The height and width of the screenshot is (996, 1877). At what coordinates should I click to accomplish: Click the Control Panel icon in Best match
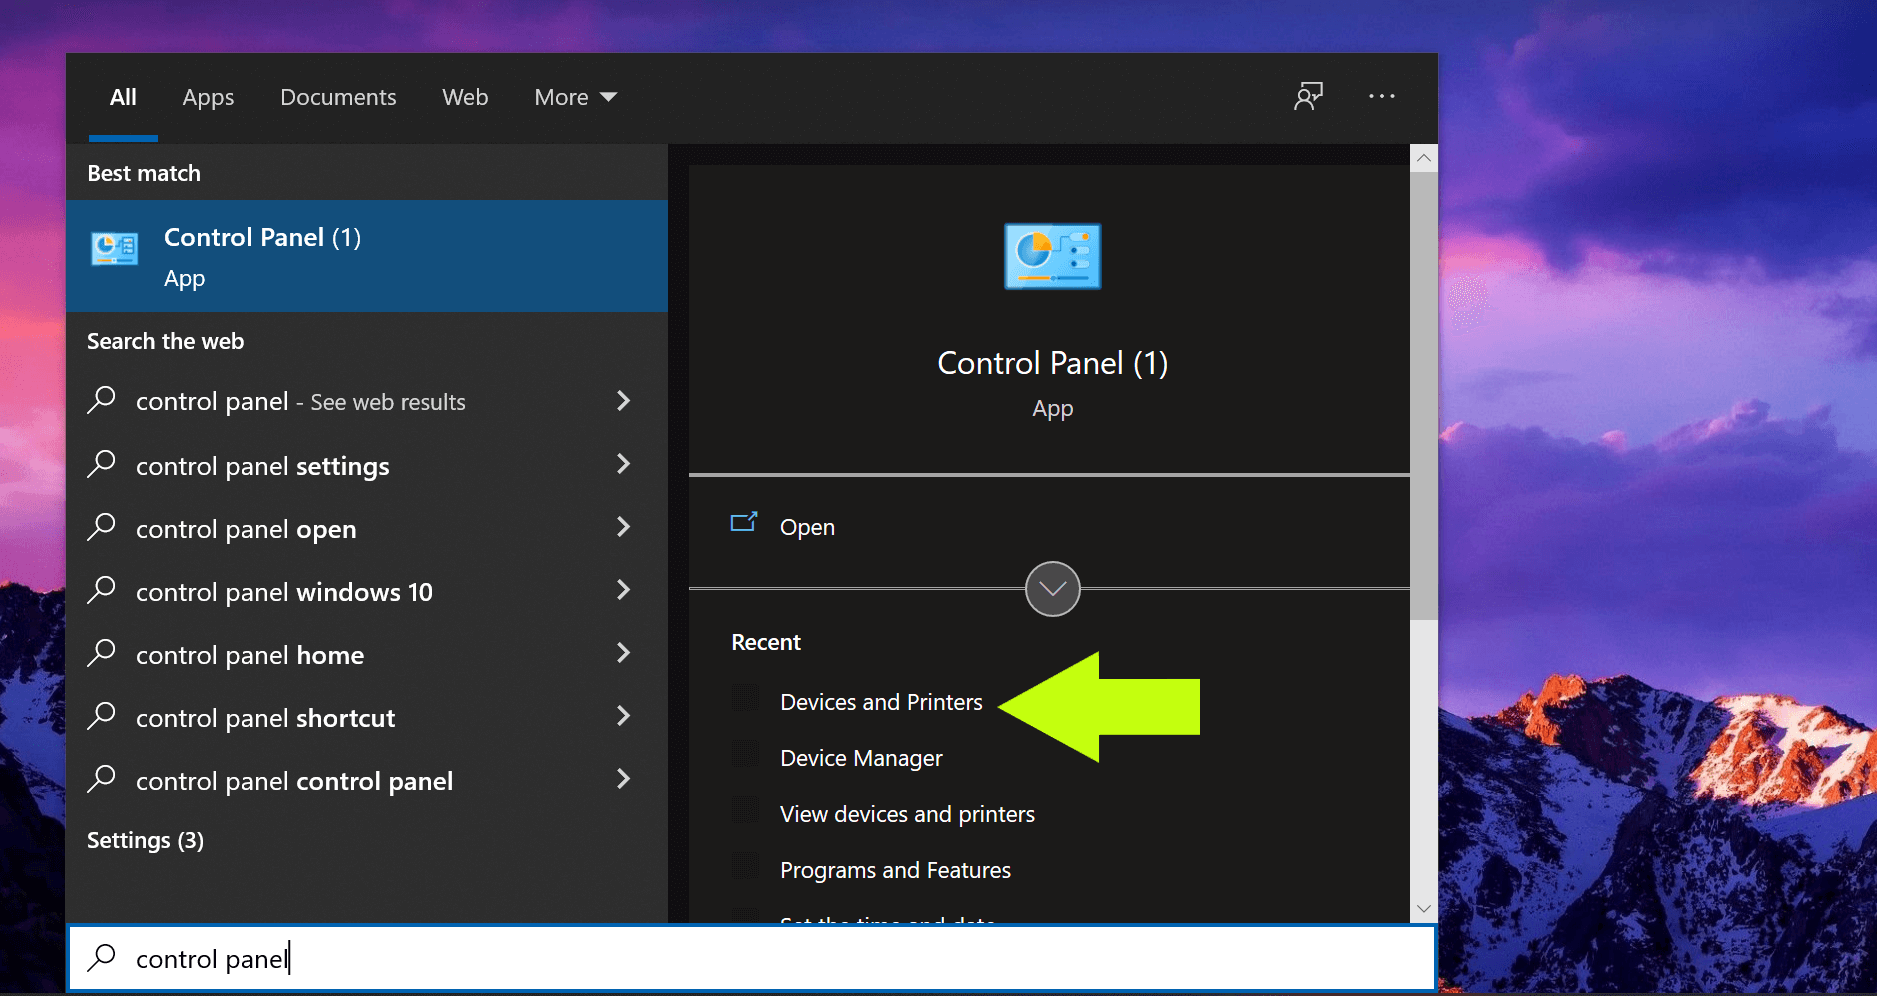[115, 248]
